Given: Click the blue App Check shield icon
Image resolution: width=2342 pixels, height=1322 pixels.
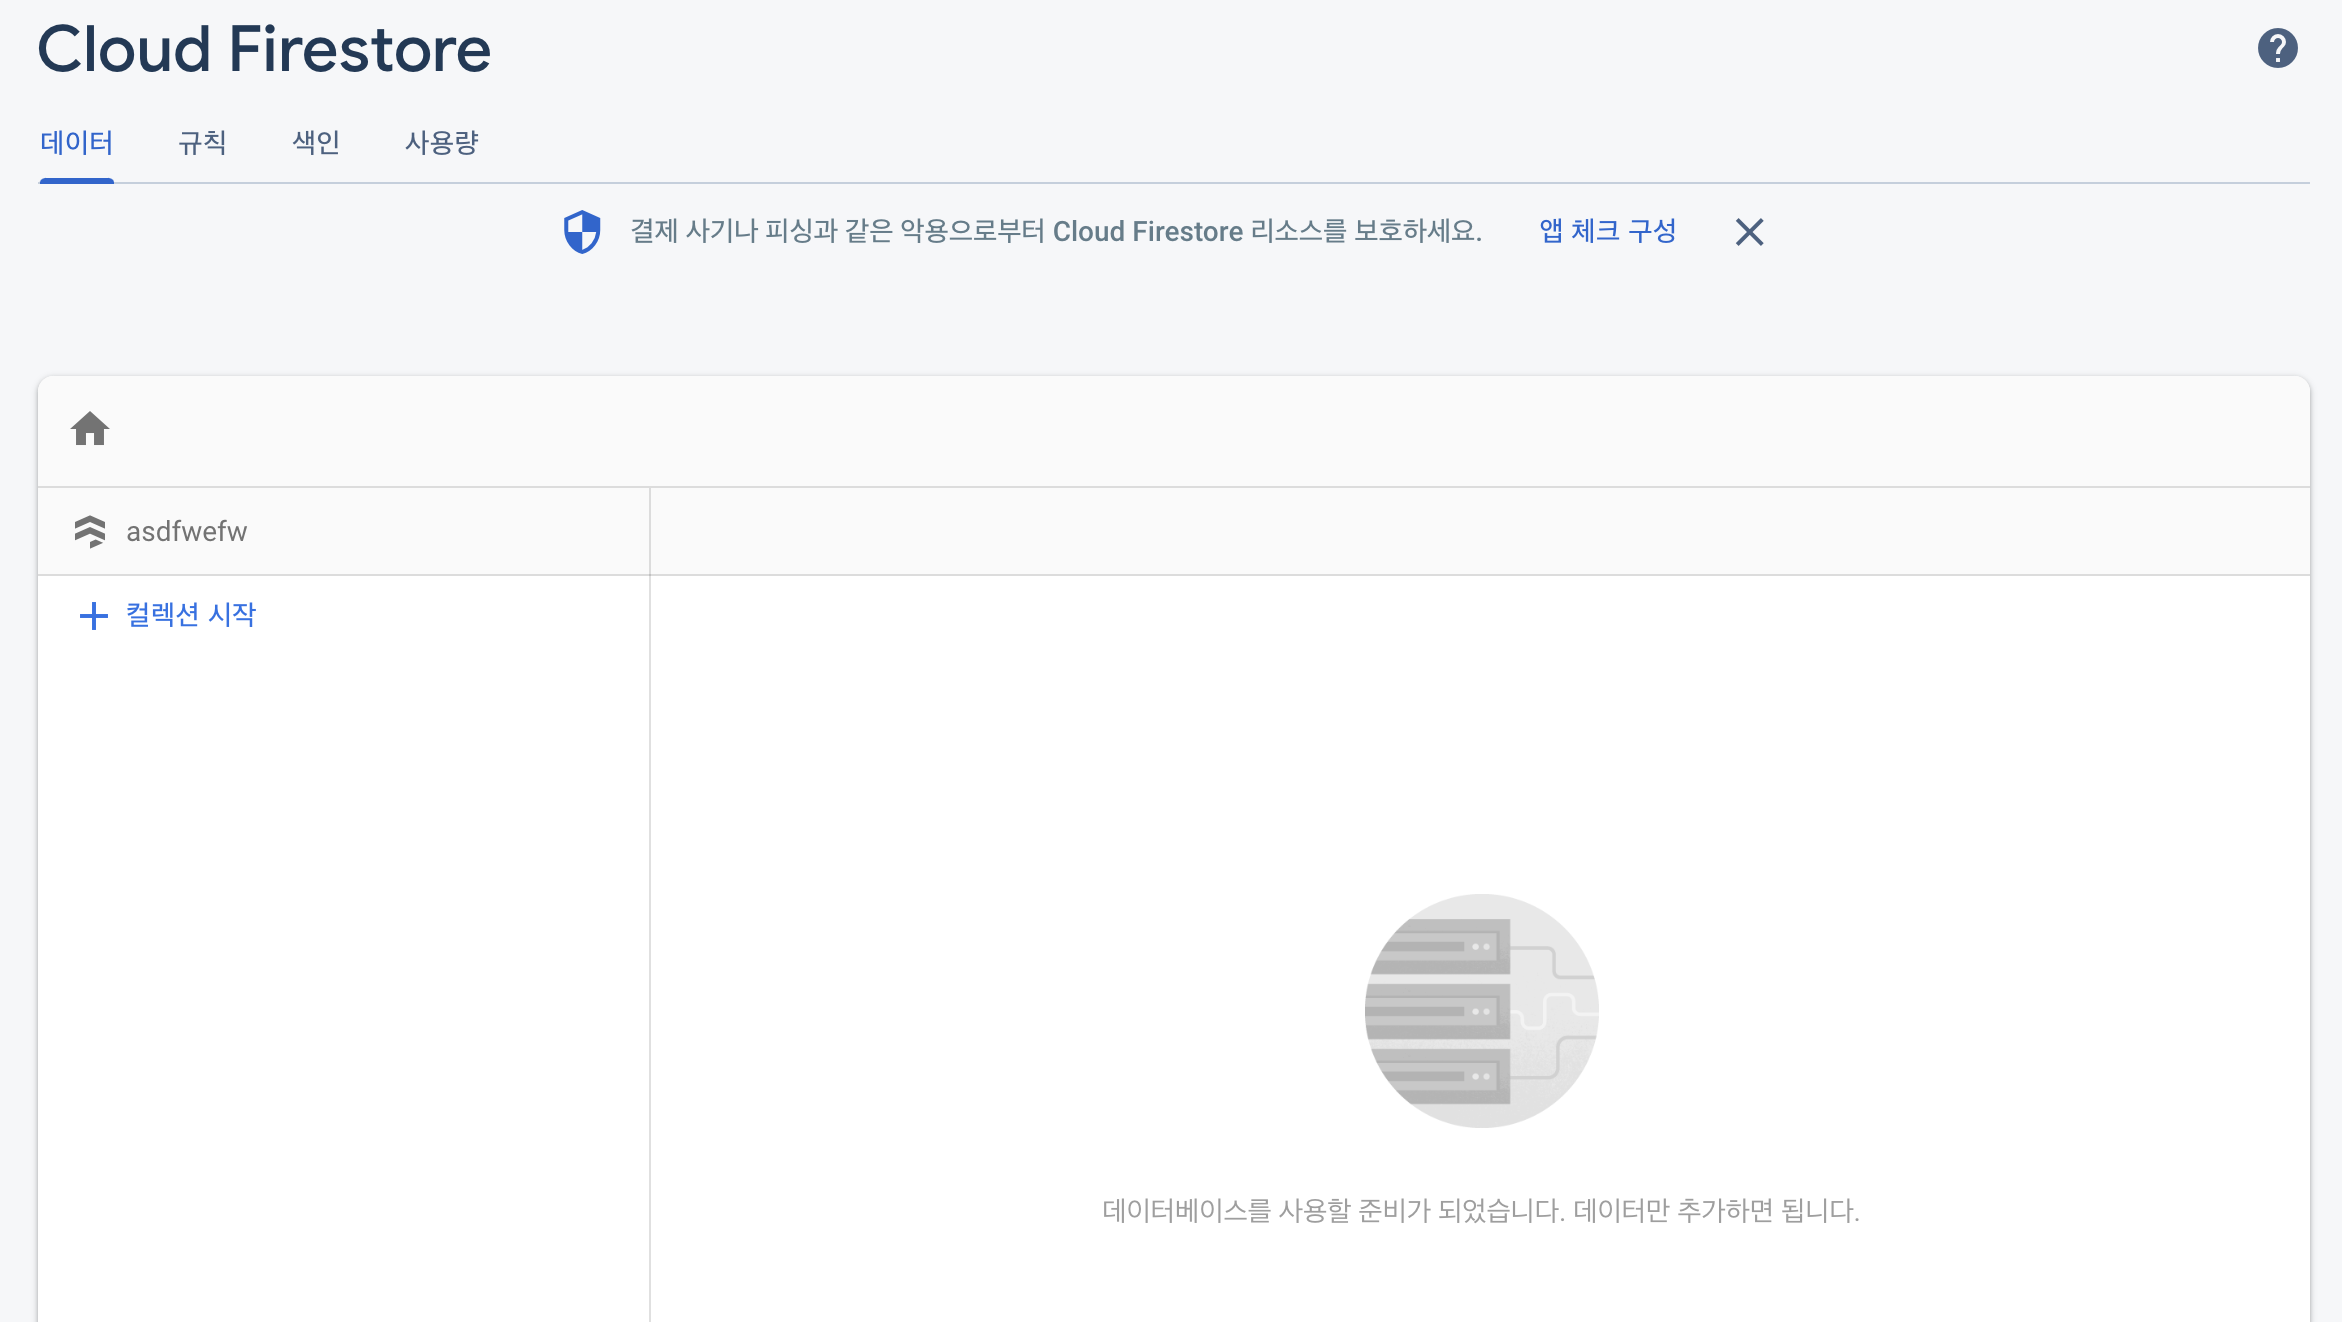Looking at the screenshot, I should (x=582, y=232).
